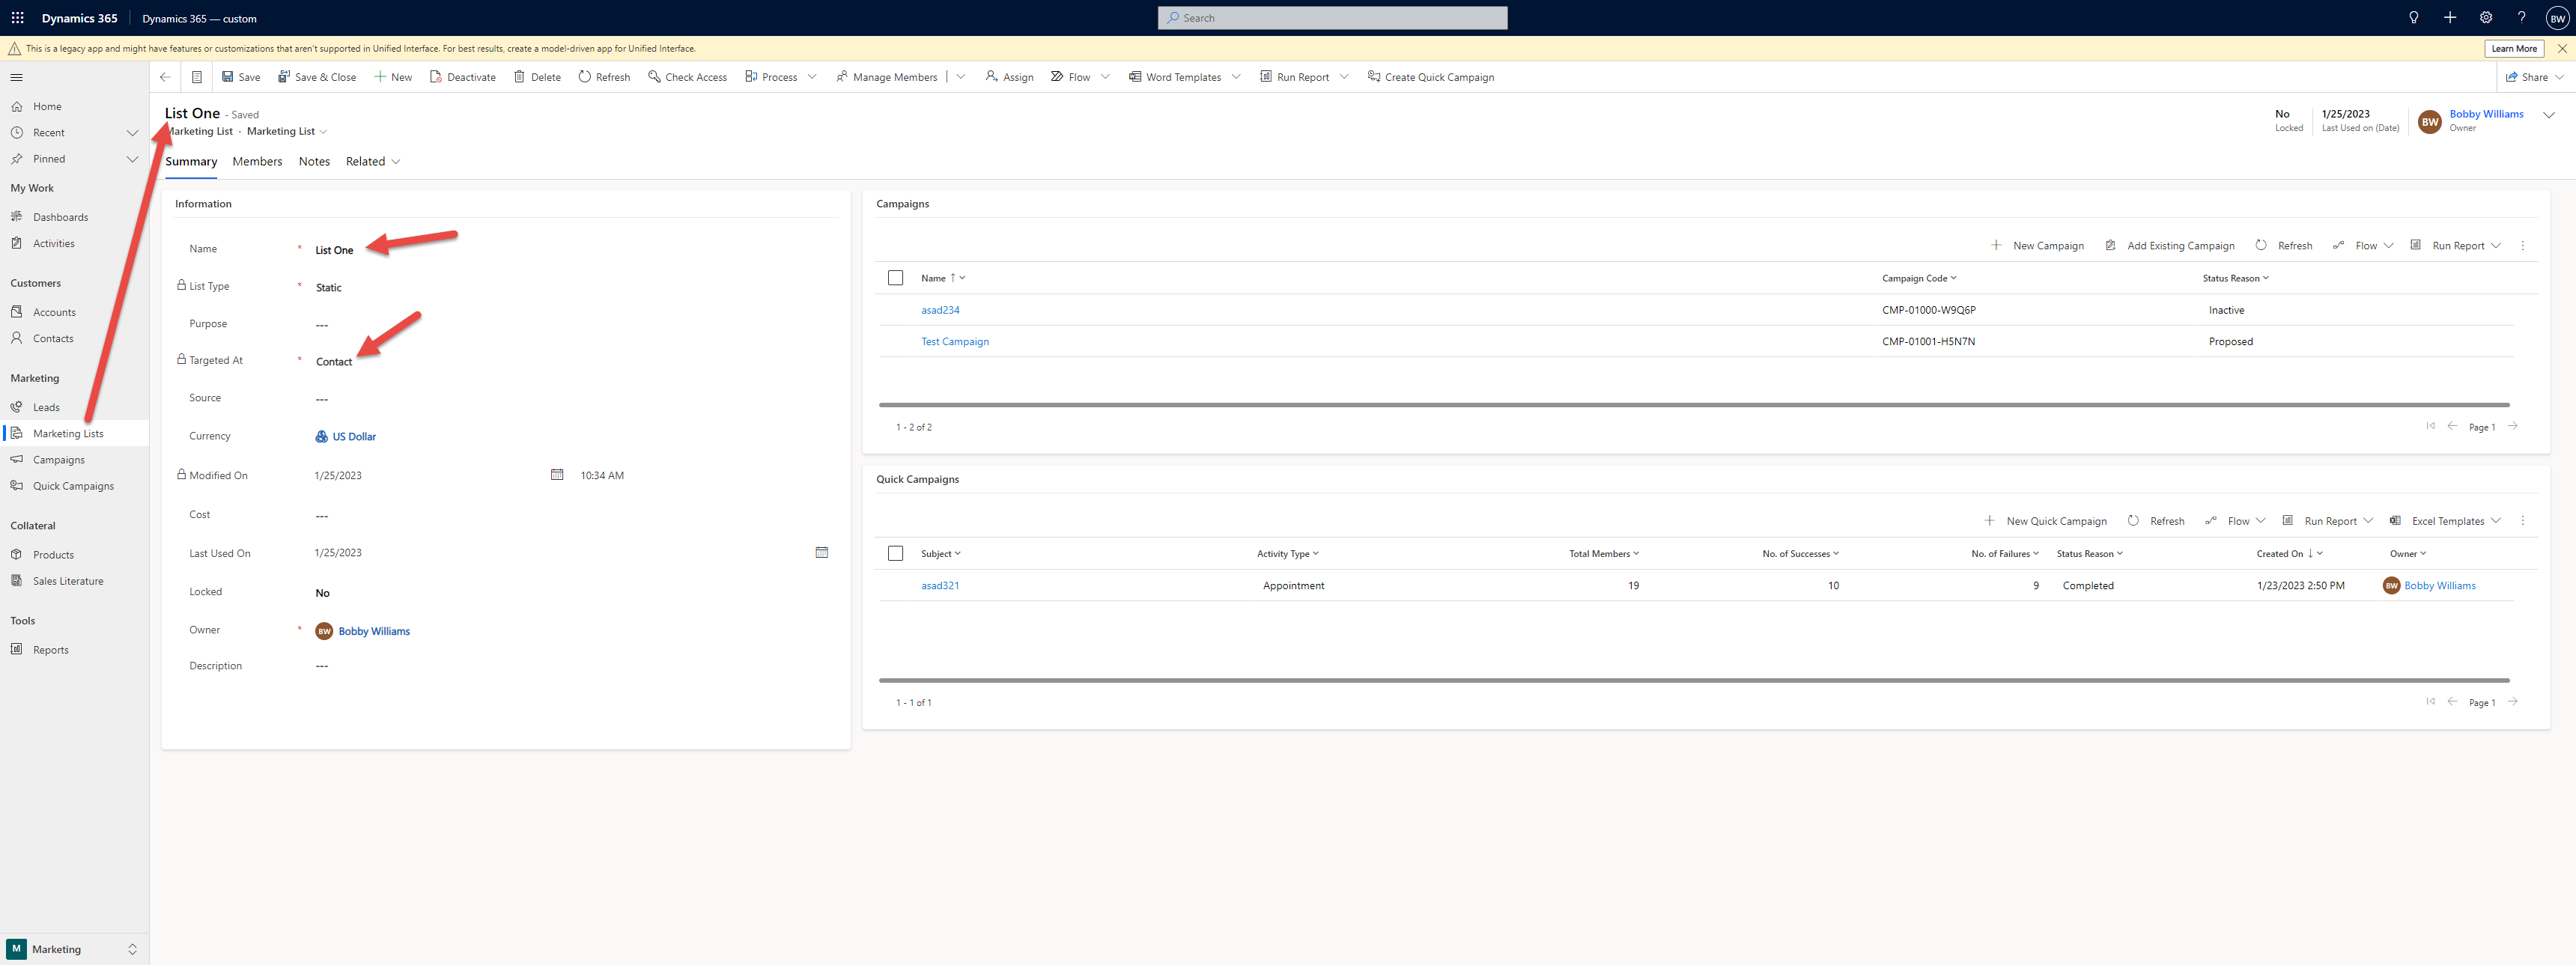Check the header checkbox in Quick Campaigns grid
The width and height of the screenshot is (2576, 965).
click(895, 552)
